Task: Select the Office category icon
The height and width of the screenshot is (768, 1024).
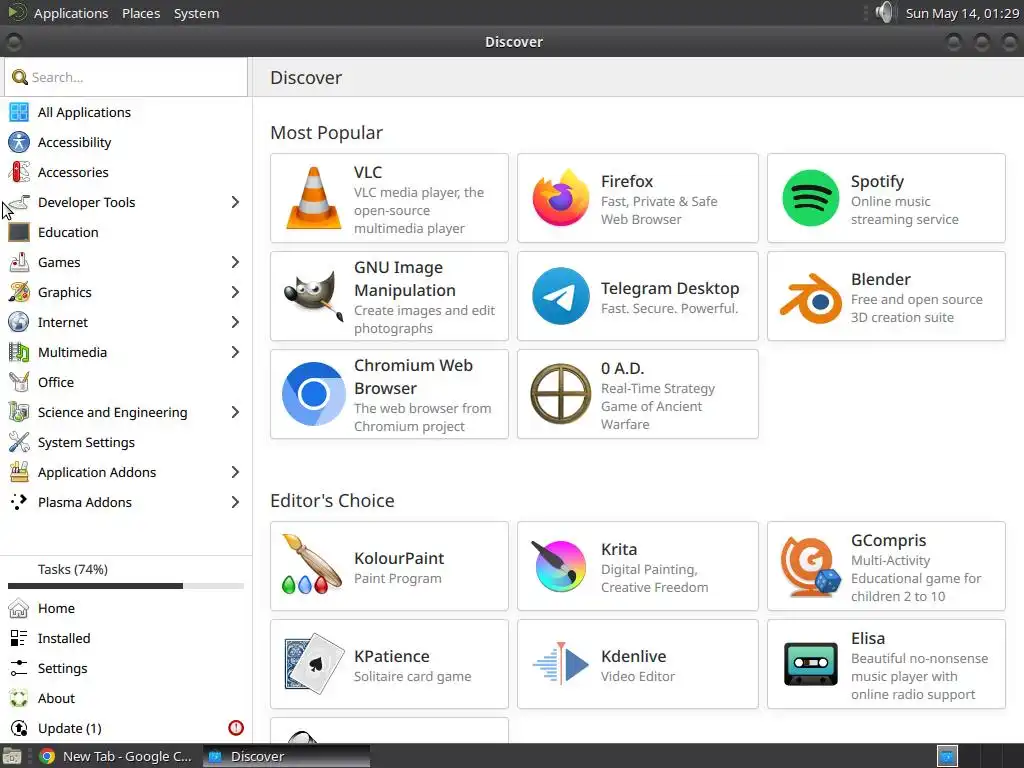Action: 19,382
